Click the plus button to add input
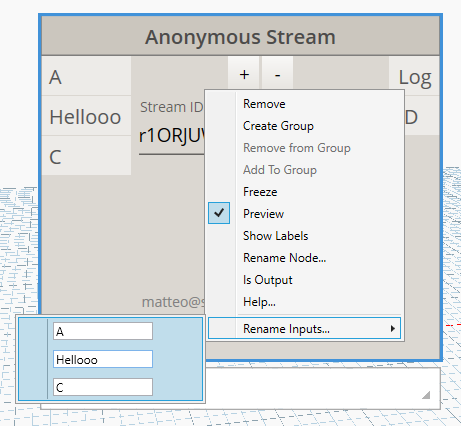The height and width of the screenshot is (426, 461). [244, 74]
